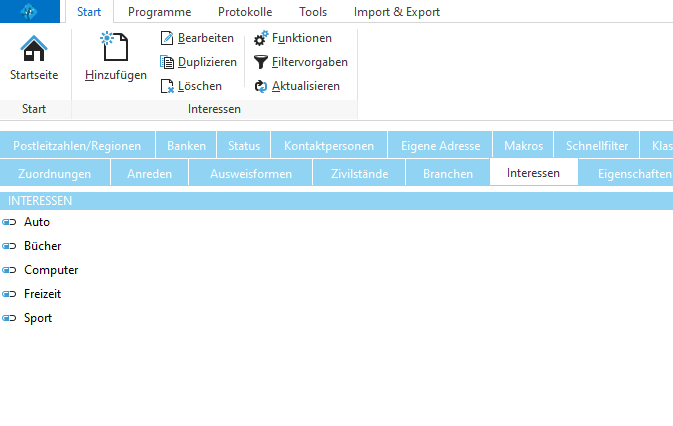This screenshot has height=426, width=673.
Task: Switch to the Ausweisformen tab
Action: coord(251,173)
